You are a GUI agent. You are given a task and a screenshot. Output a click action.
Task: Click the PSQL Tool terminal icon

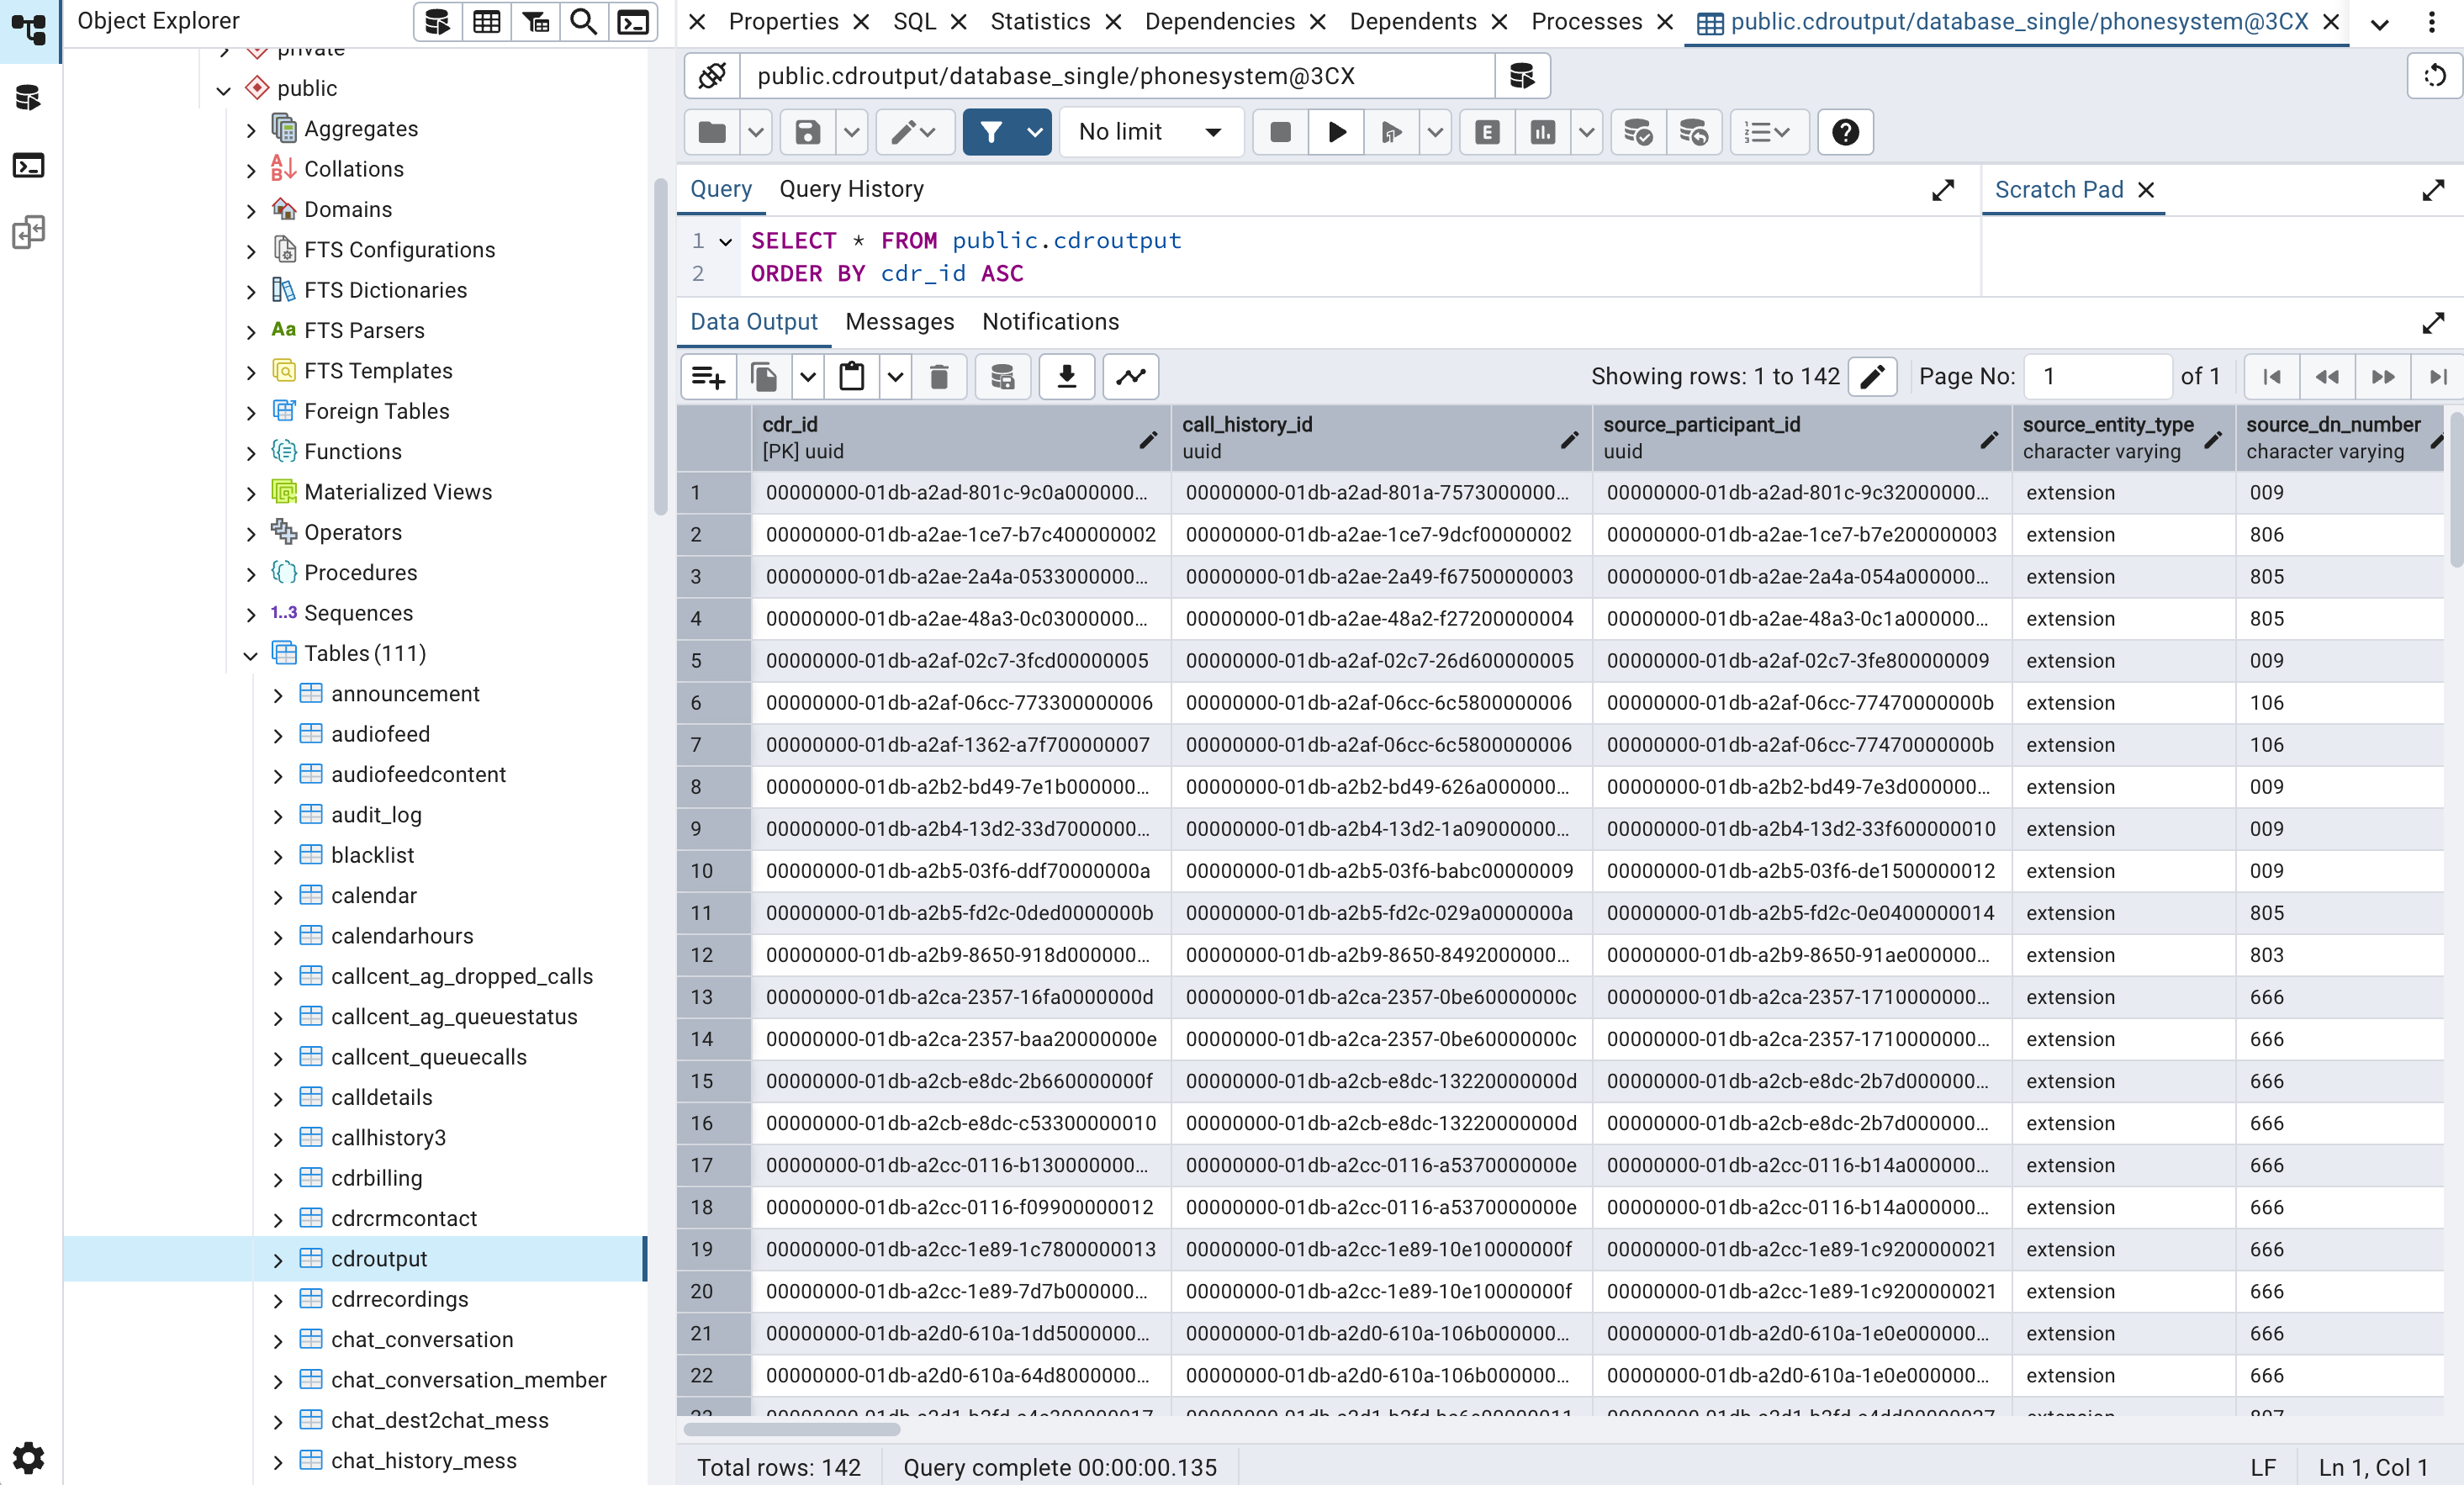point(633,22)
